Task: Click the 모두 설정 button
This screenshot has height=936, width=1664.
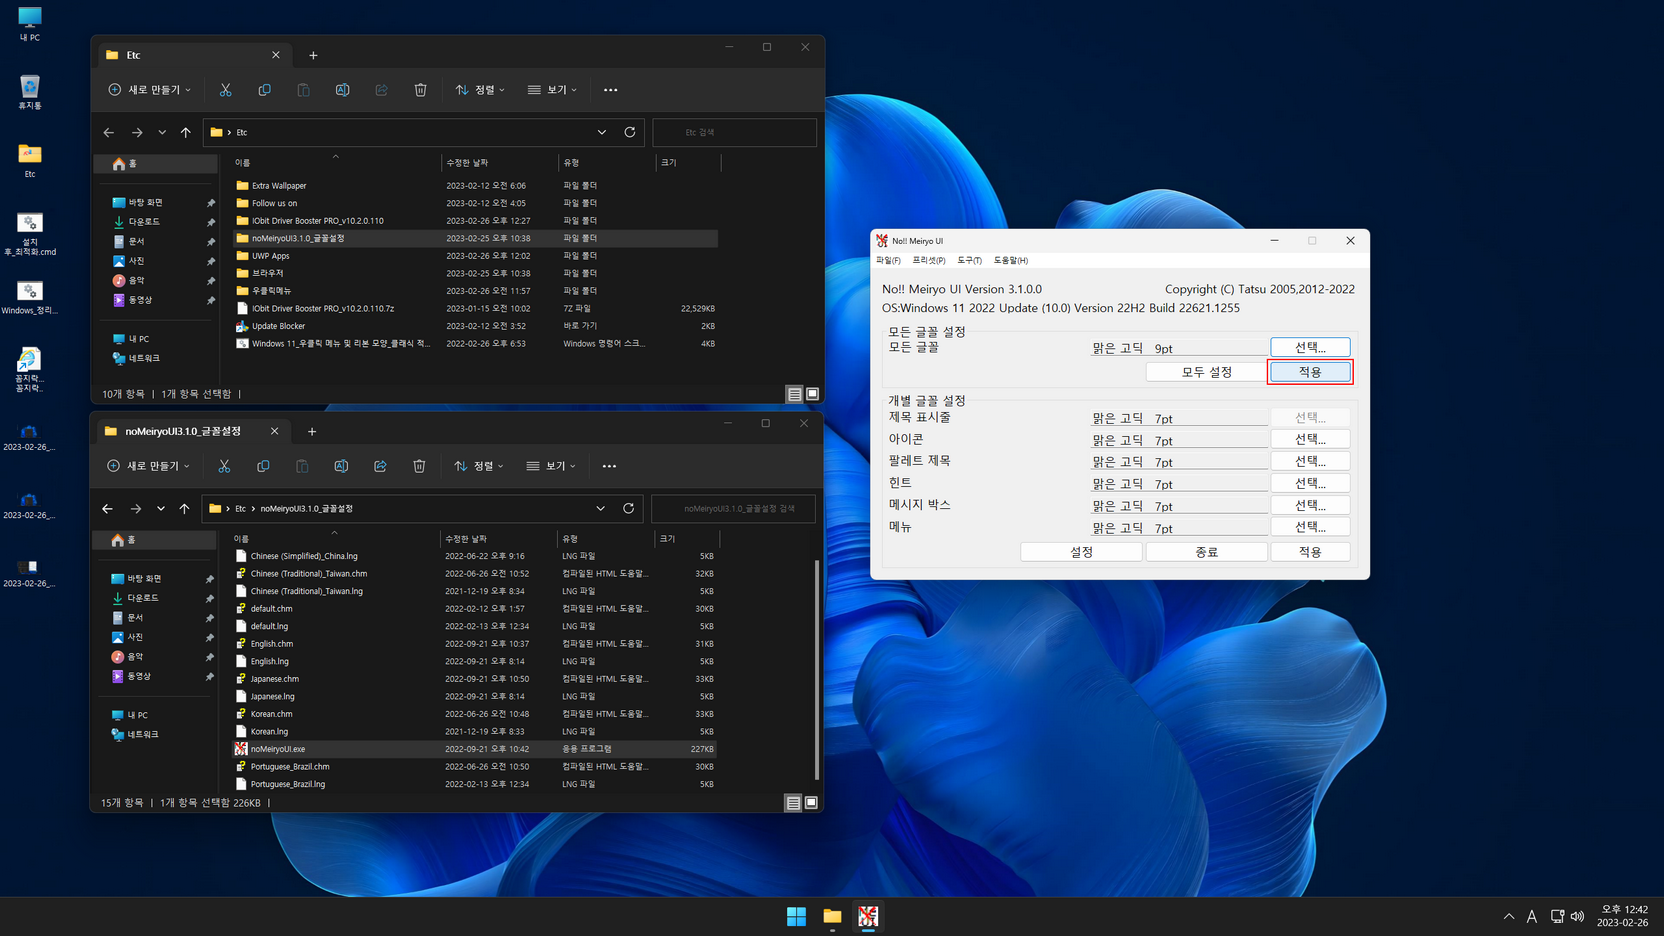Action: pos(1206,372)
